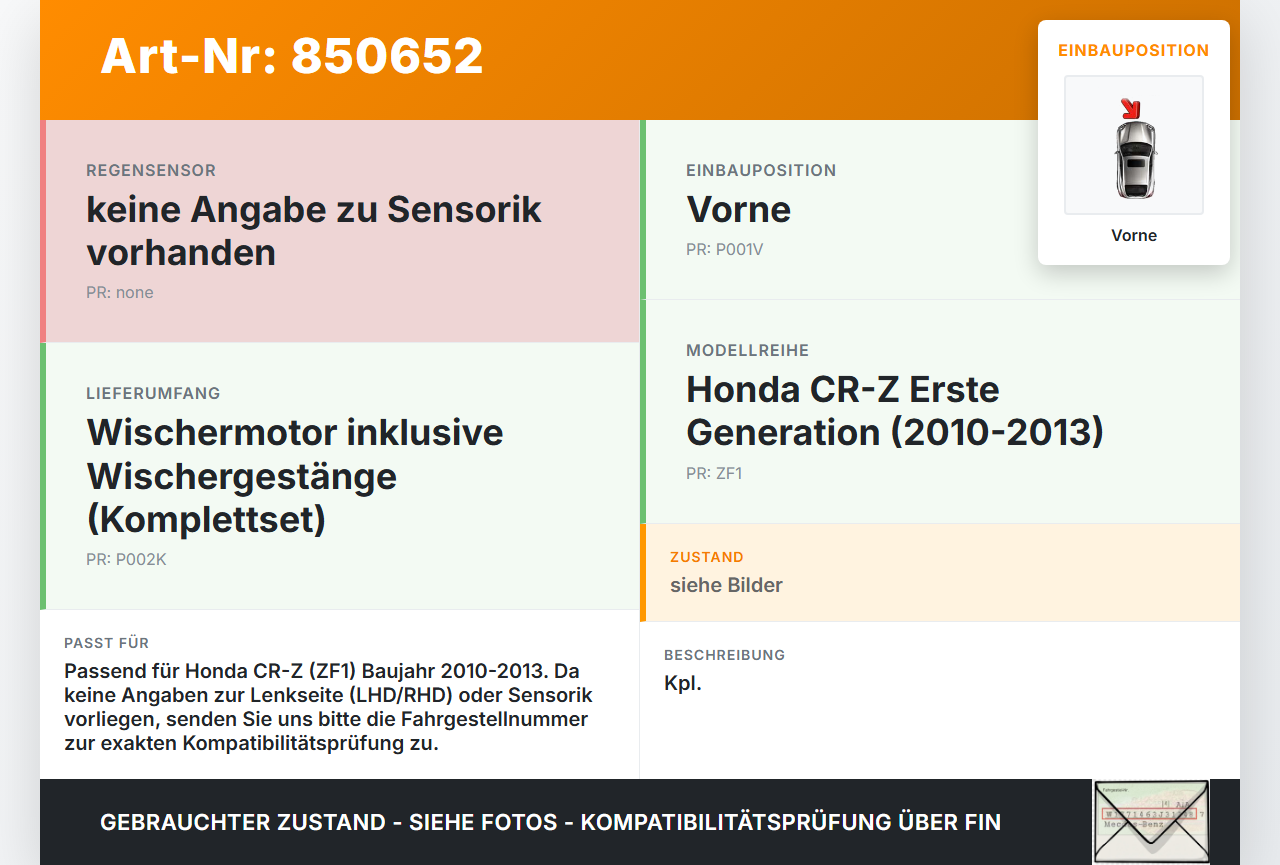Click the Zustand siehe Bilder box
The width and height of the screenshot is (1280, 865).
pyautogui.click(x=940, y=572)
